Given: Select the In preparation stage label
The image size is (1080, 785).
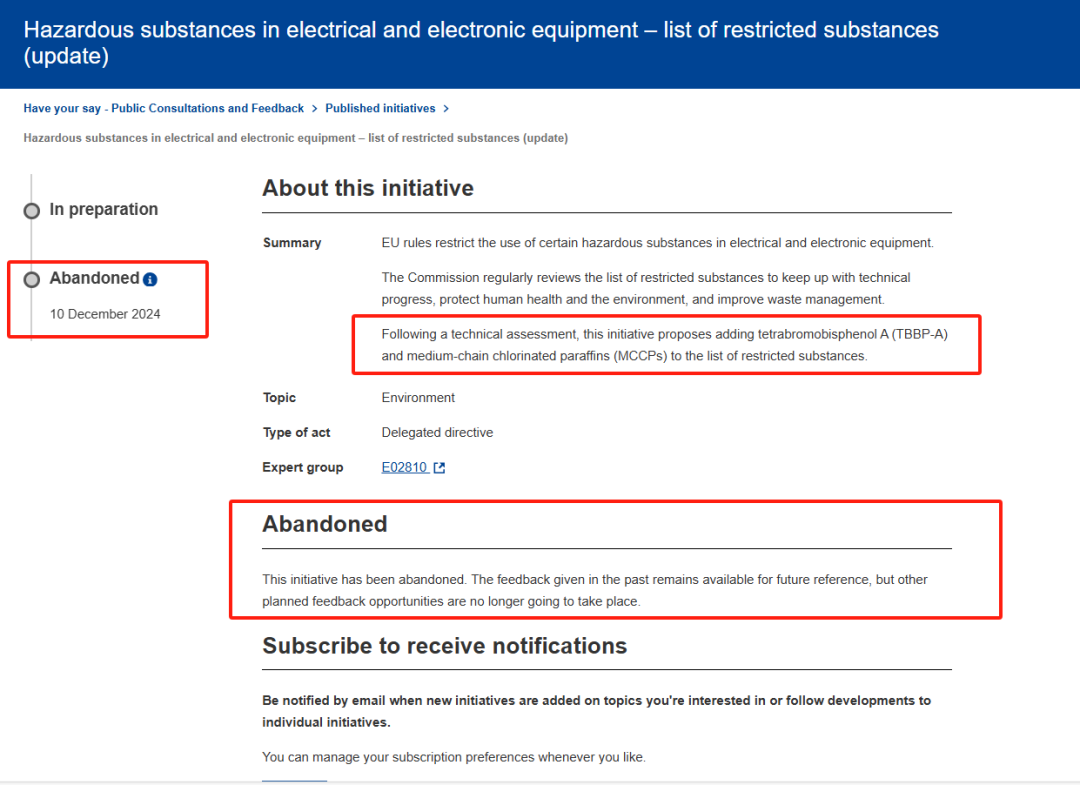Looking at the screenshot, I should 103,209.
